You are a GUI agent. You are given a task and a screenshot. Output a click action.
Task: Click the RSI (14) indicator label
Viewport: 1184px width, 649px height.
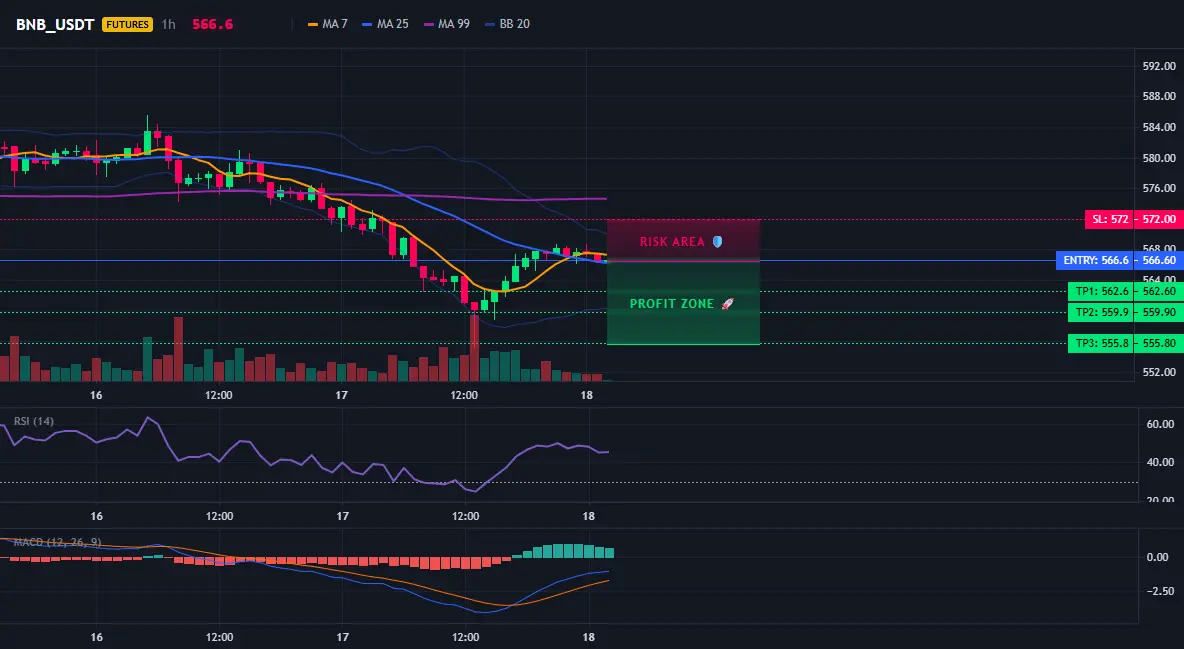pyautogui.click(x=34, y=421)
